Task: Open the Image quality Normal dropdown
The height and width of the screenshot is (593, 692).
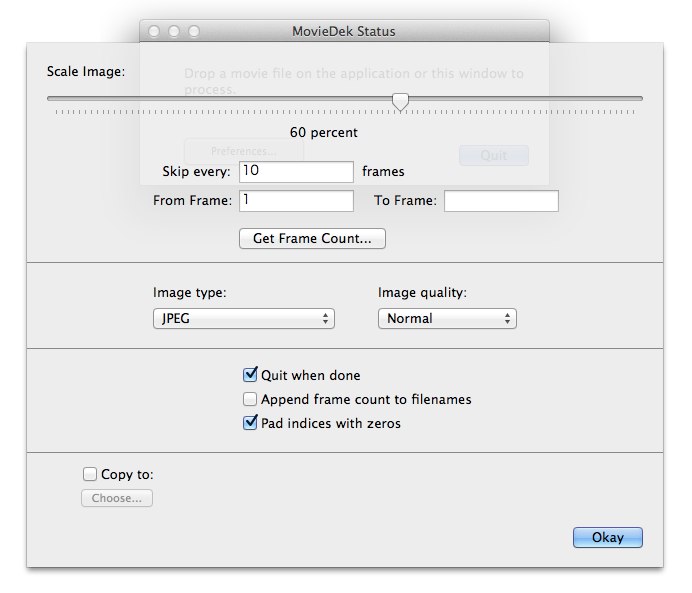Action: click(x=447, y=319)
